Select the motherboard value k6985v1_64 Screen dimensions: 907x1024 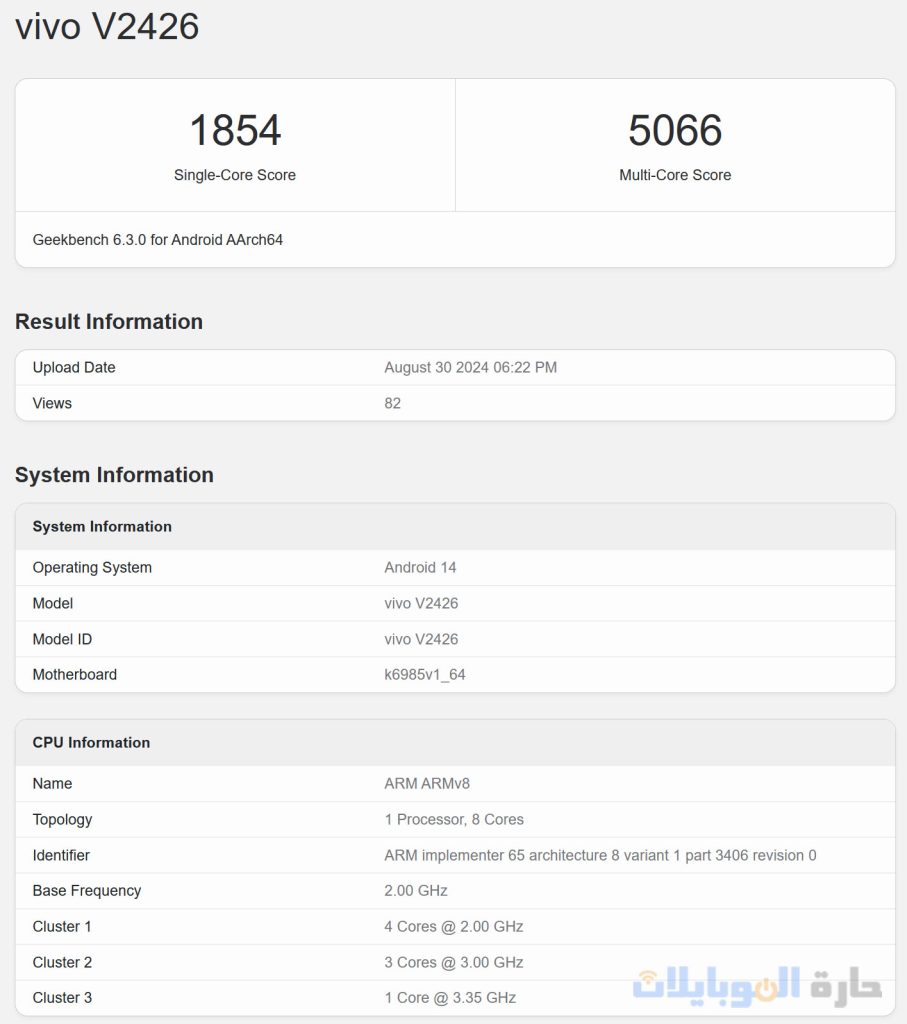point(425,675)
